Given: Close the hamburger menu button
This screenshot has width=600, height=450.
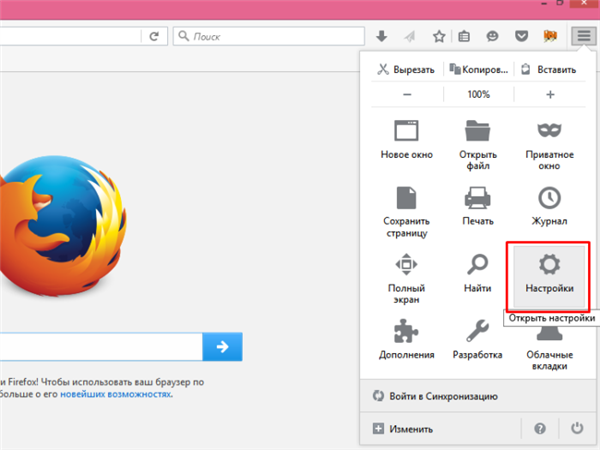Looking at the screenshot, I should 584,36.
